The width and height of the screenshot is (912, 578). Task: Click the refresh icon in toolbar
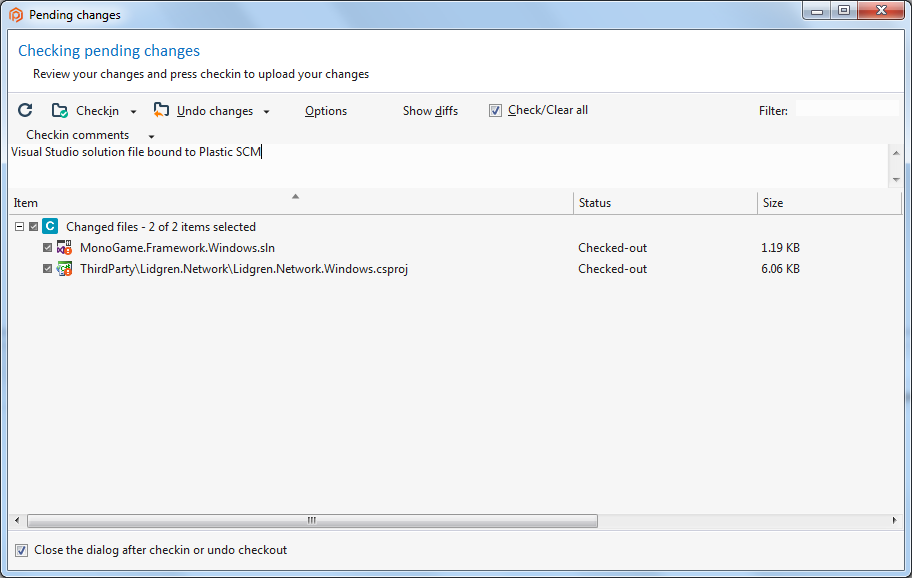25,110
